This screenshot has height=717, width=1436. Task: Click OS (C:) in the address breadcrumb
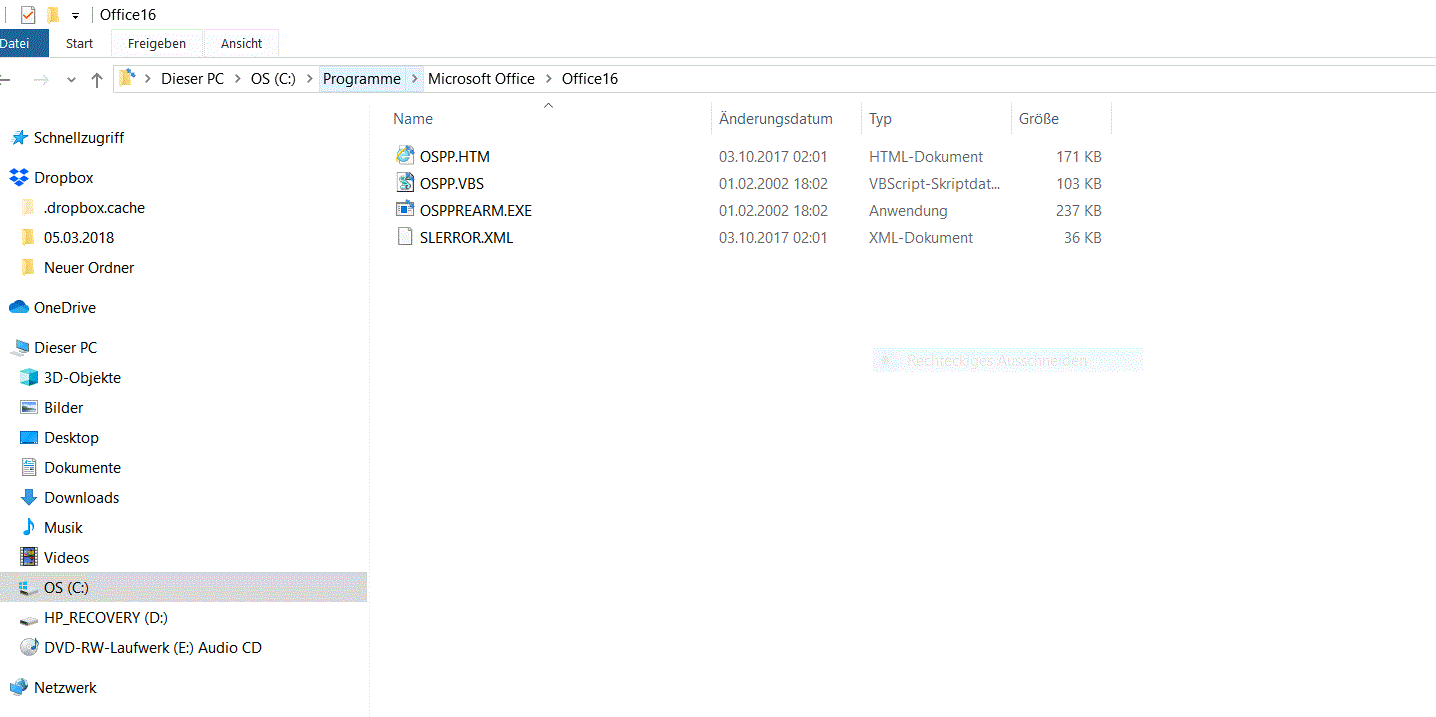[273, 79]
